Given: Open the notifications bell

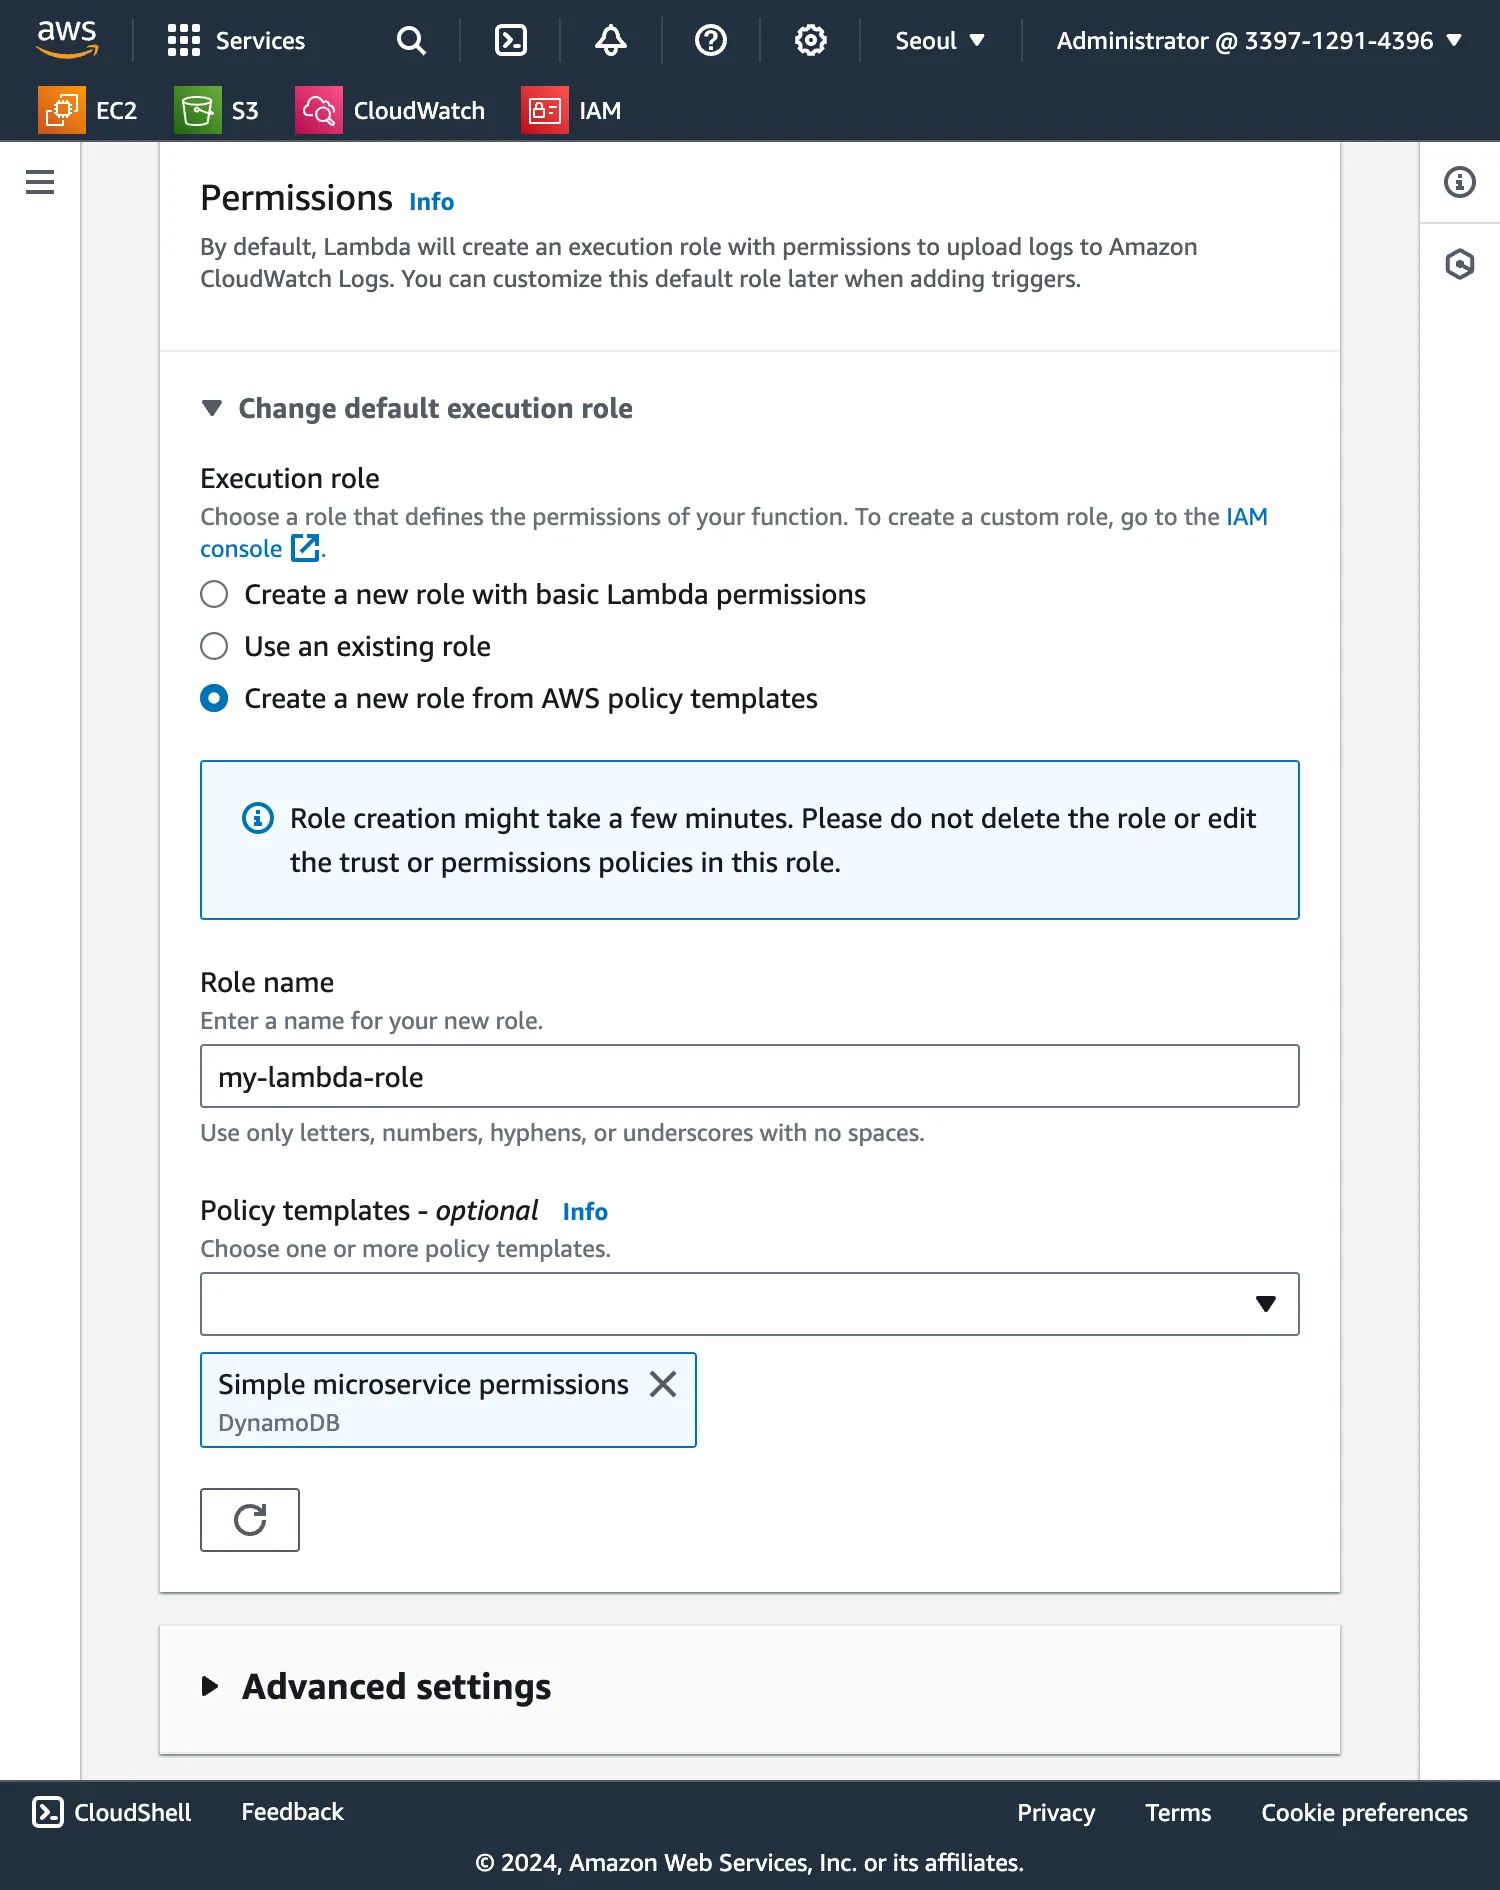Looking at the screenshot, I should tap(611, 40).
